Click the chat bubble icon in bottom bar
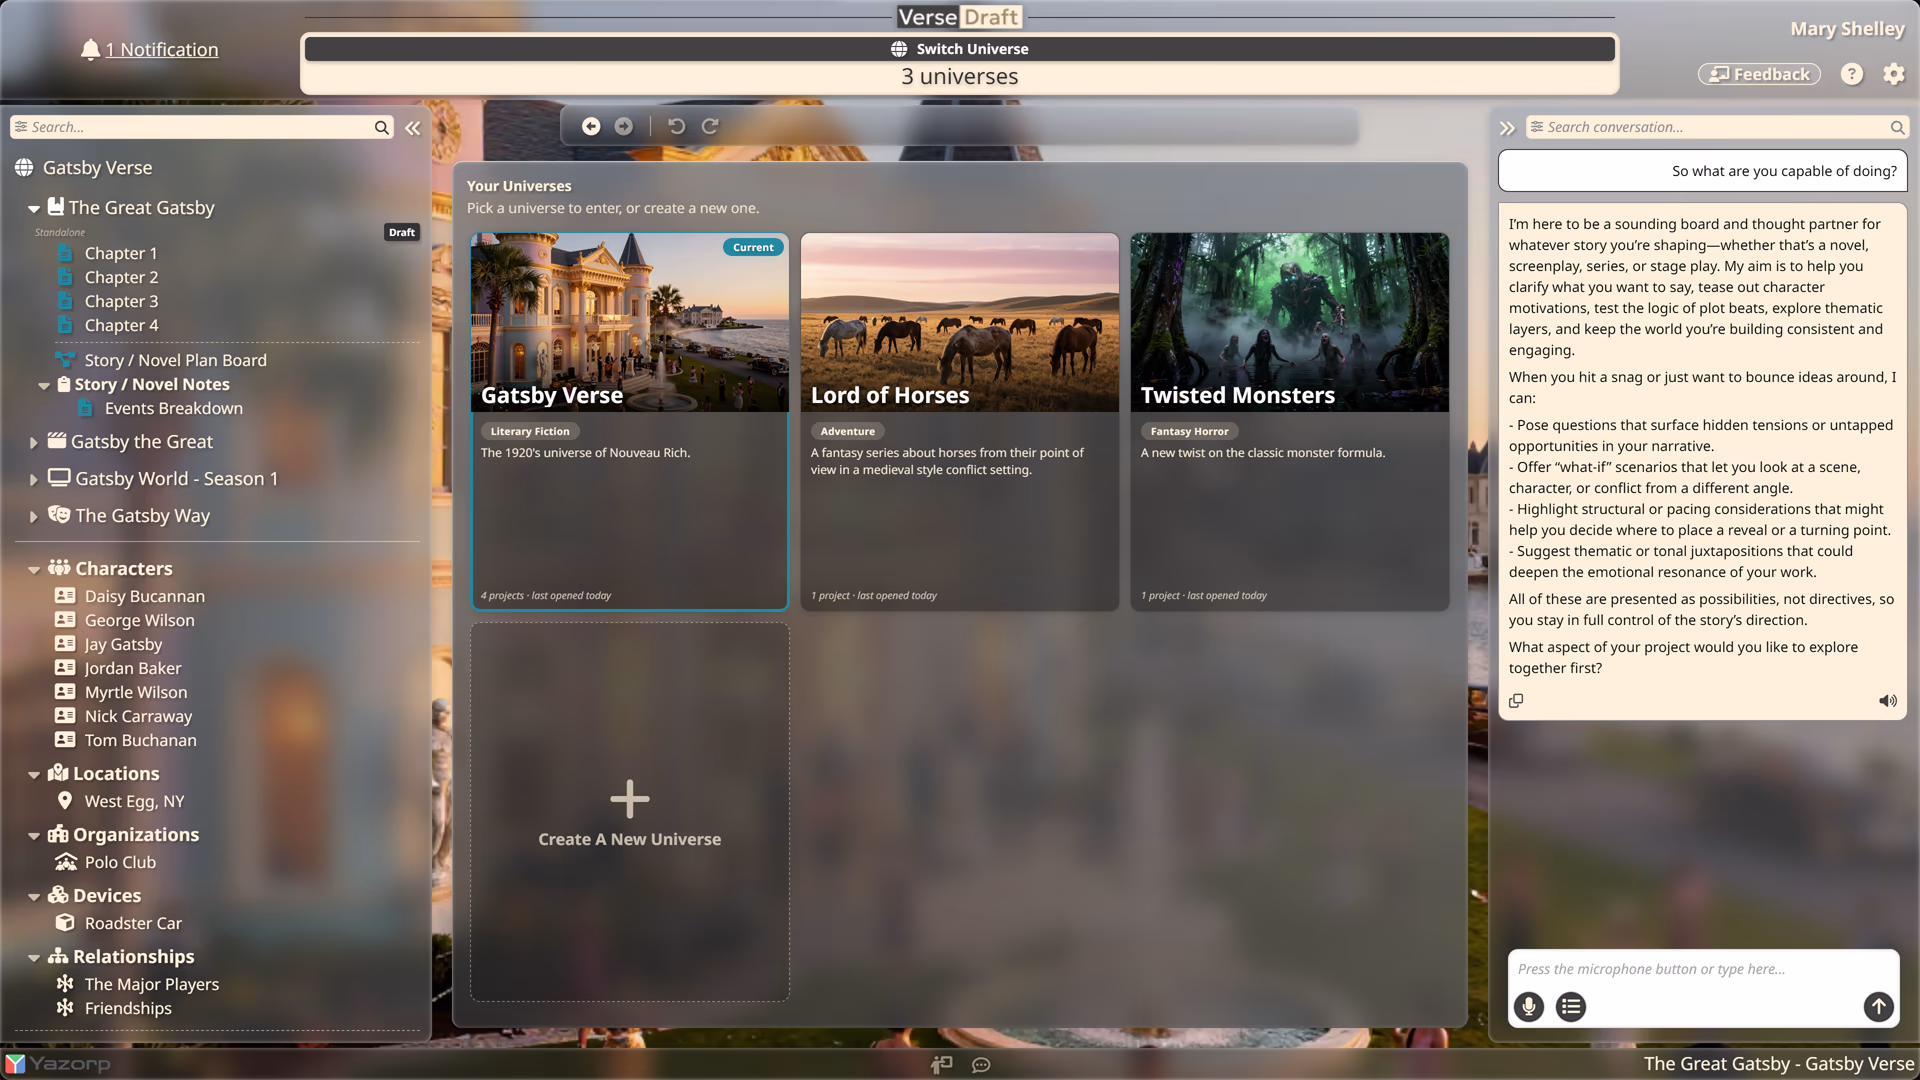The width and height of the screenshot is (1920, 1080). (x=981, y=1065)
